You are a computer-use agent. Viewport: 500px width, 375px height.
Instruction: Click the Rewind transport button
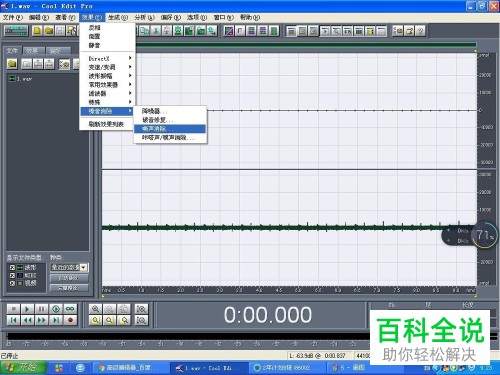(x=27, y=320)
